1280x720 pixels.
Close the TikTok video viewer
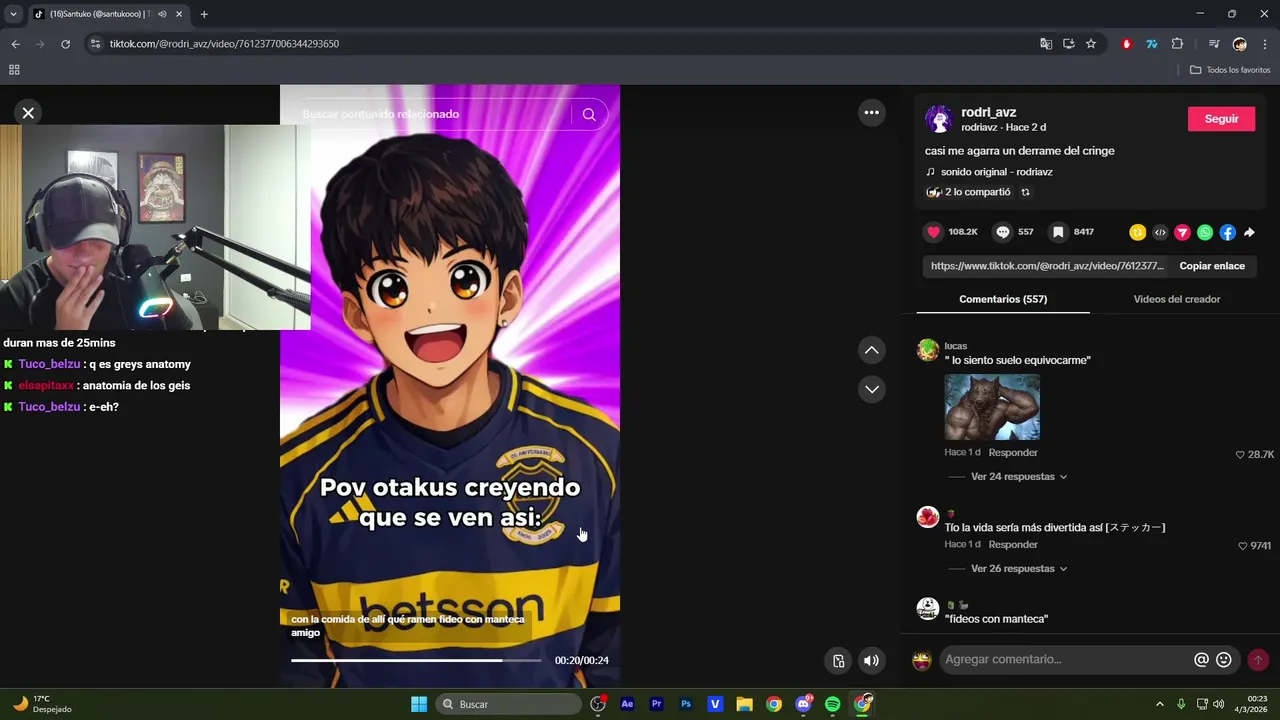pyautogui.click(x=28, y=113)
